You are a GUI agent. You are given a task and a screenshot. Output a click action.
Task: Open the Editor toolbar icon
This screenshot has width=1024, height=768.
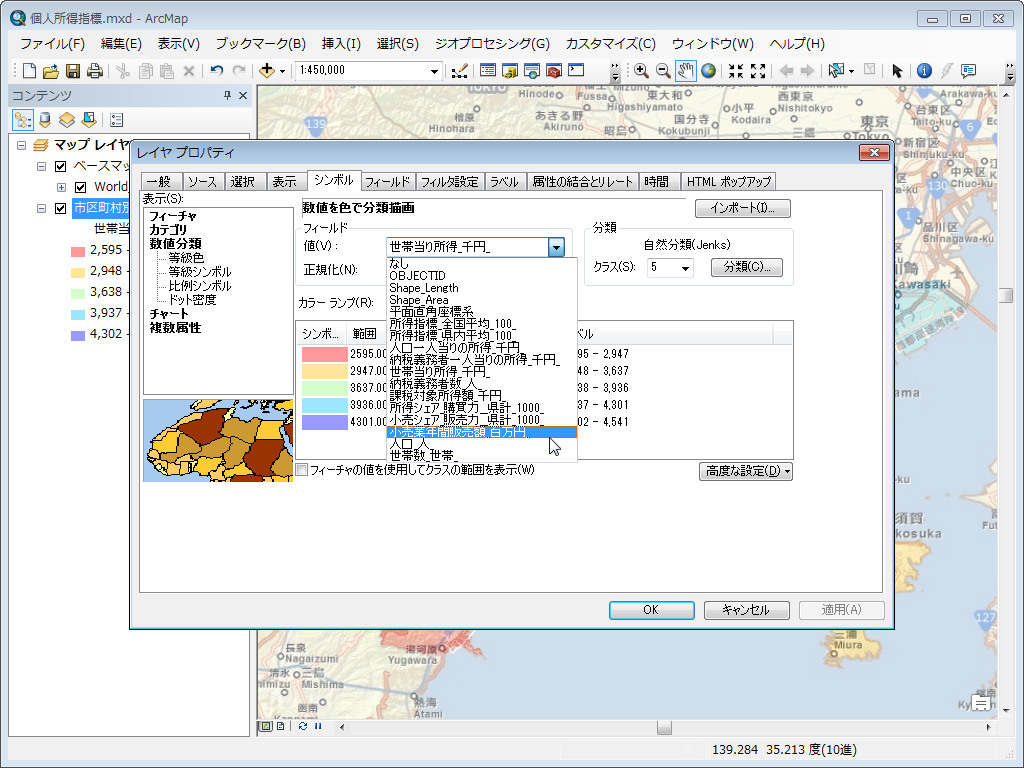460,71
